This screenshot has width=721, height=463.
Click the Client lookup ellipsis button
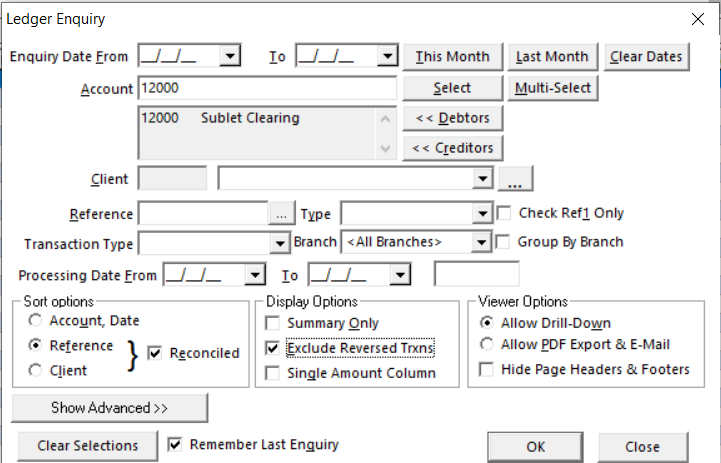tap(515, 180)
